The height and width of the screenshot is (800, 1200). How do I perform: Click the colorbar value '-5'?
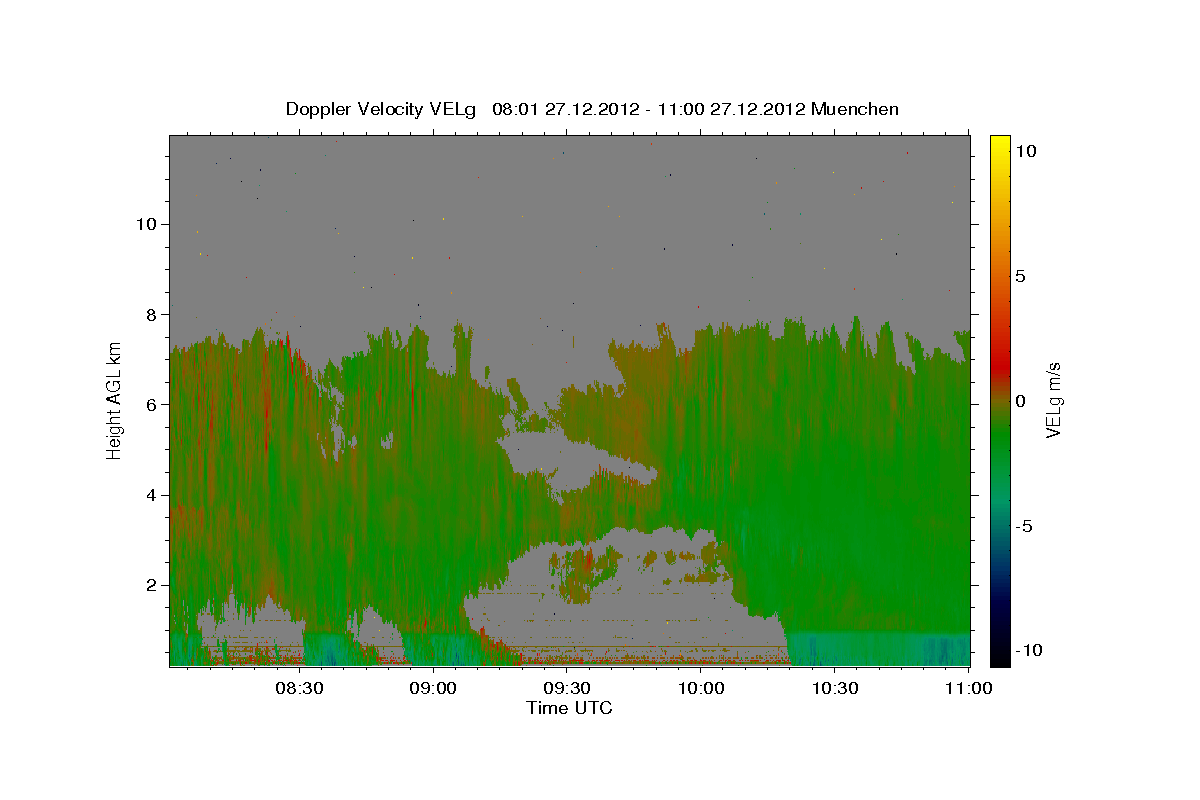pos(1023,526)
